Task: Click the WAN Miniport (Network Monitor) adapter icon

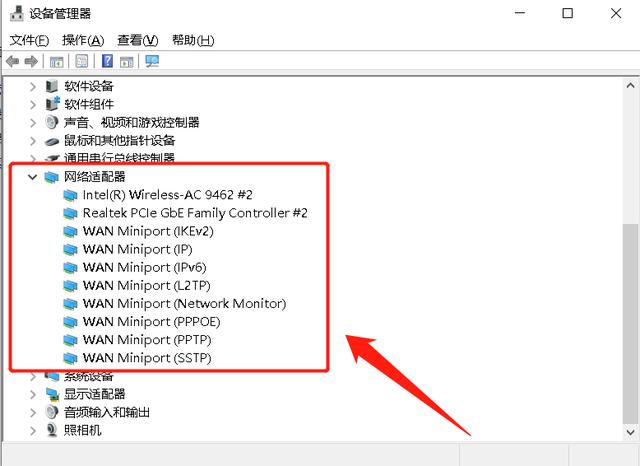Action: coord(70,304)
